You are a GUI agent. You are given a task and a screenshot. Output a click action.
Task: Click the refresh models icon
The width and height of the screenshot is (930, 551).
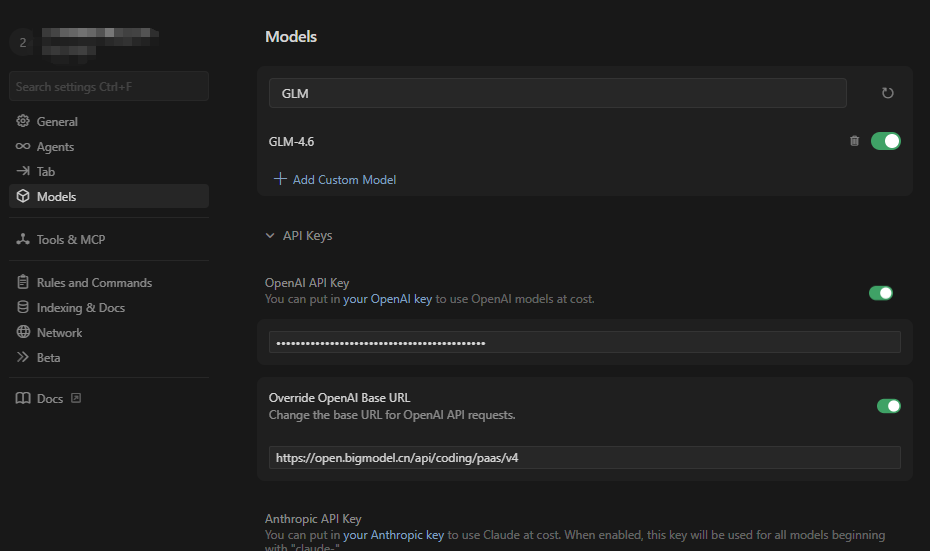(887, 93)
